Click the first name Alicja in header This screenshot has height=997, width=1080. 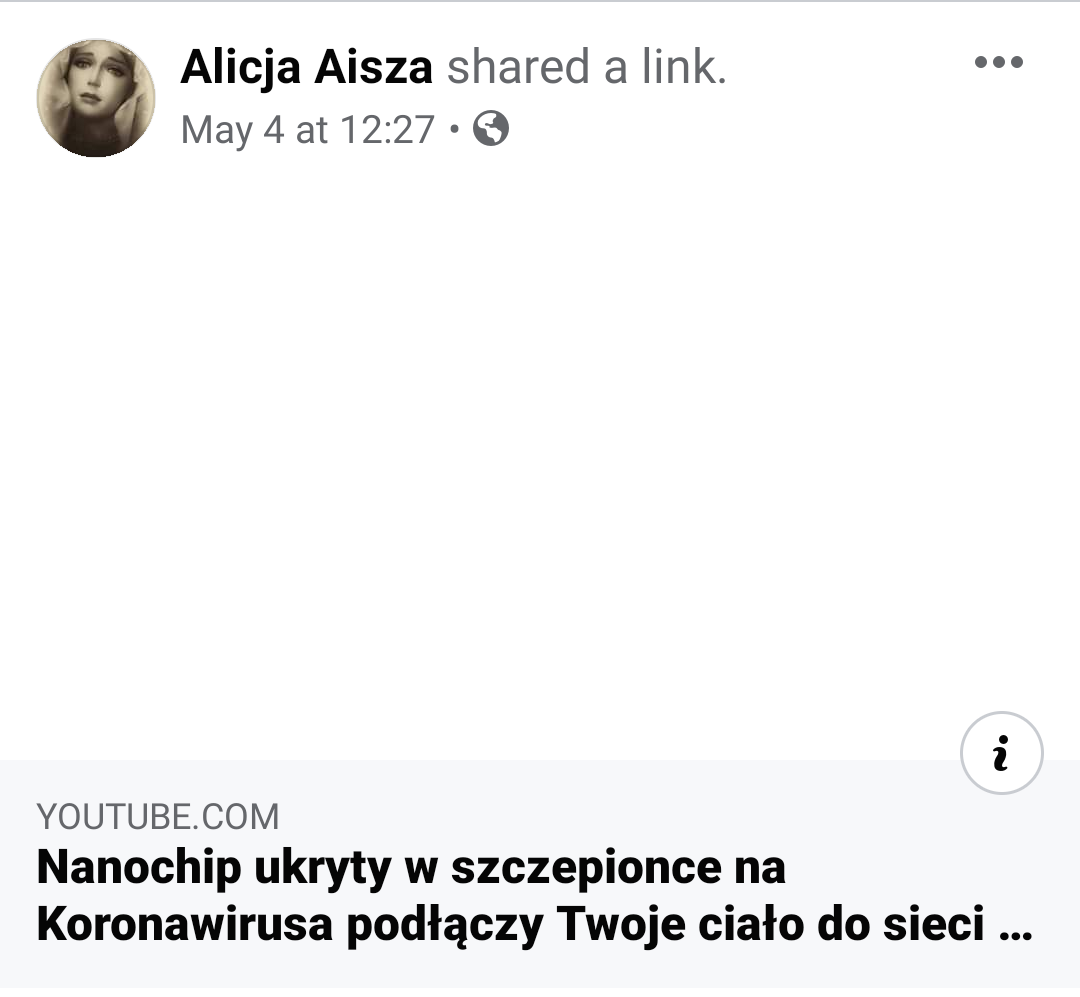(x=241, y=68)
